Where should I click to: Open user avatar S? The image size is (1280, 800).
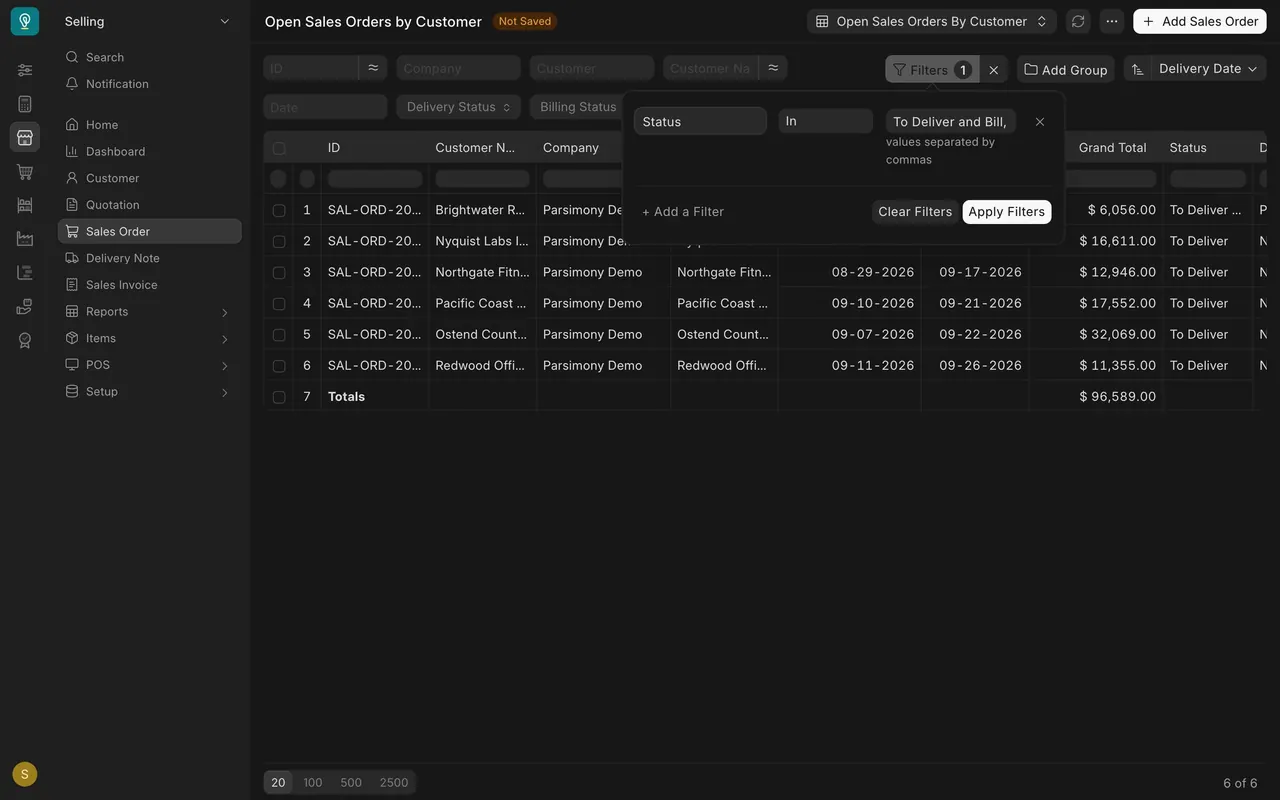[25, 774]
